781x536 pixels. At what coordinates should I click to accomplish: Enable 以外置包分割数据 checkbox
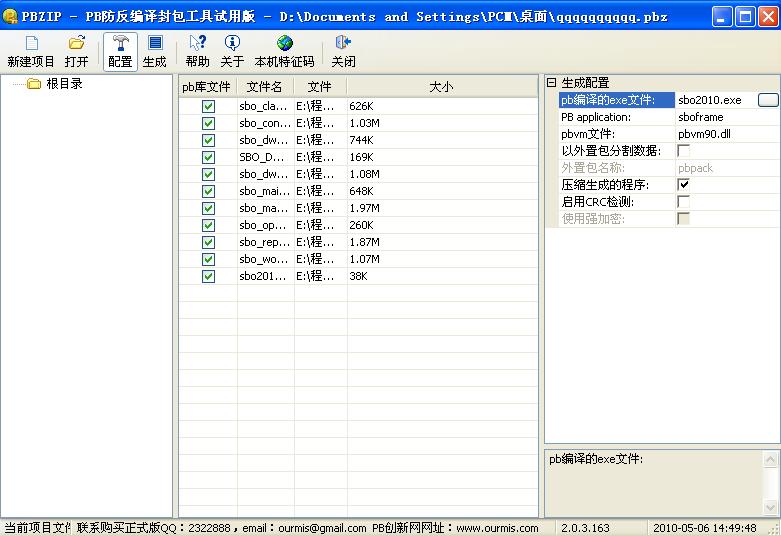tap(683, 150)
